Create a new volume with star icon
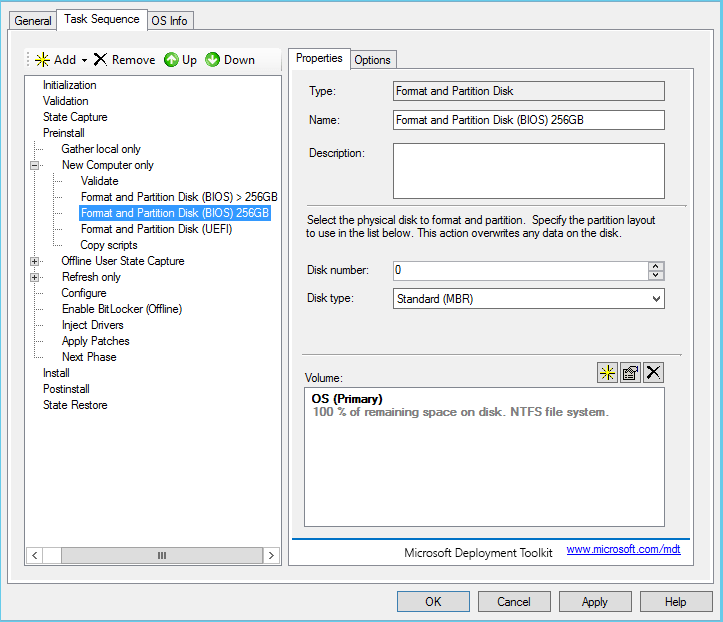Image resolution: width=723 pixels, height=622 pixels. [x=607, y=373]
